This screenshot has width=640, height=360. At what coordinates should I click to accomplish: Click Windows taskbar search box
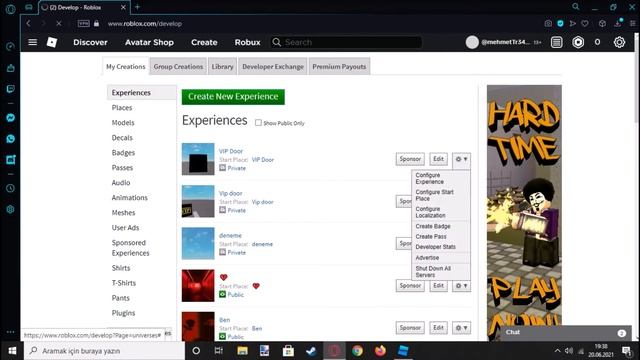tap(104, 351)
